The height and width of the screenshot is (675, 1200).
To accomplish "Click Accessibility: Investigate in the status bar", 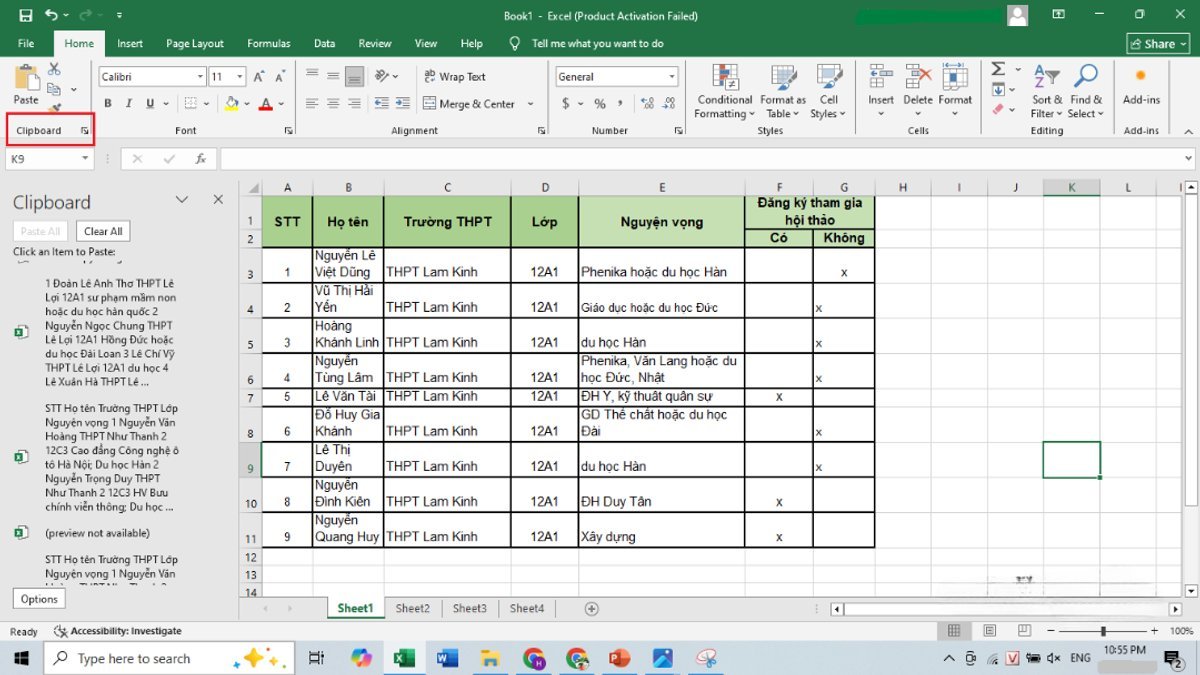I will tap(118, 631).
